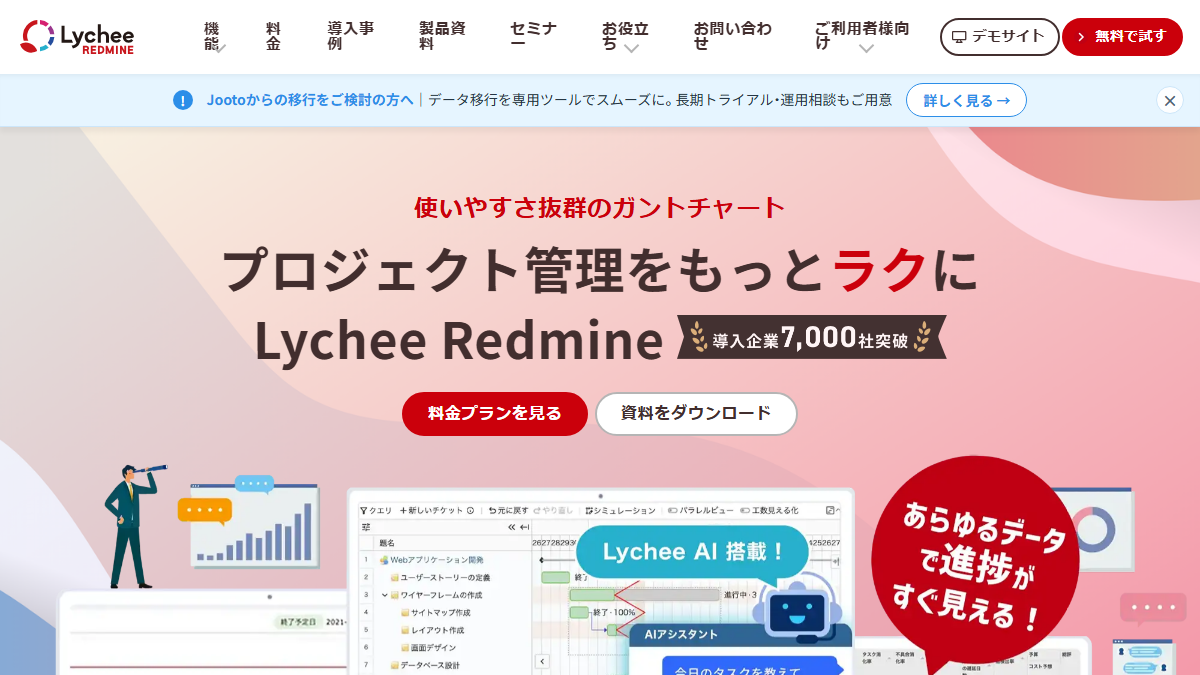Select the レイアウト作成 row
This screenshot has width=1200, height=675.
coord(432,630)
